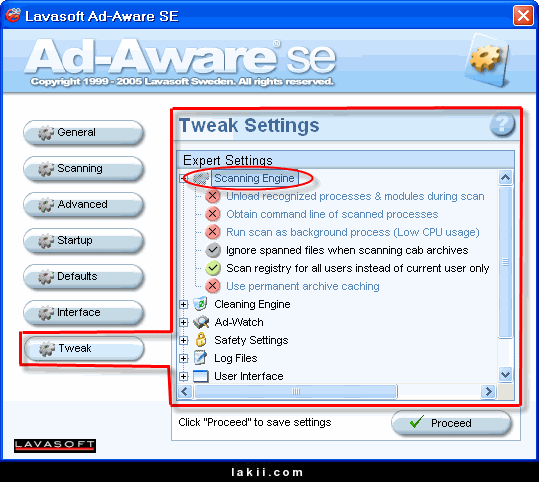Click the User Interface window icon
Viewport: 539px width, 482px height.
coord(201,376)
